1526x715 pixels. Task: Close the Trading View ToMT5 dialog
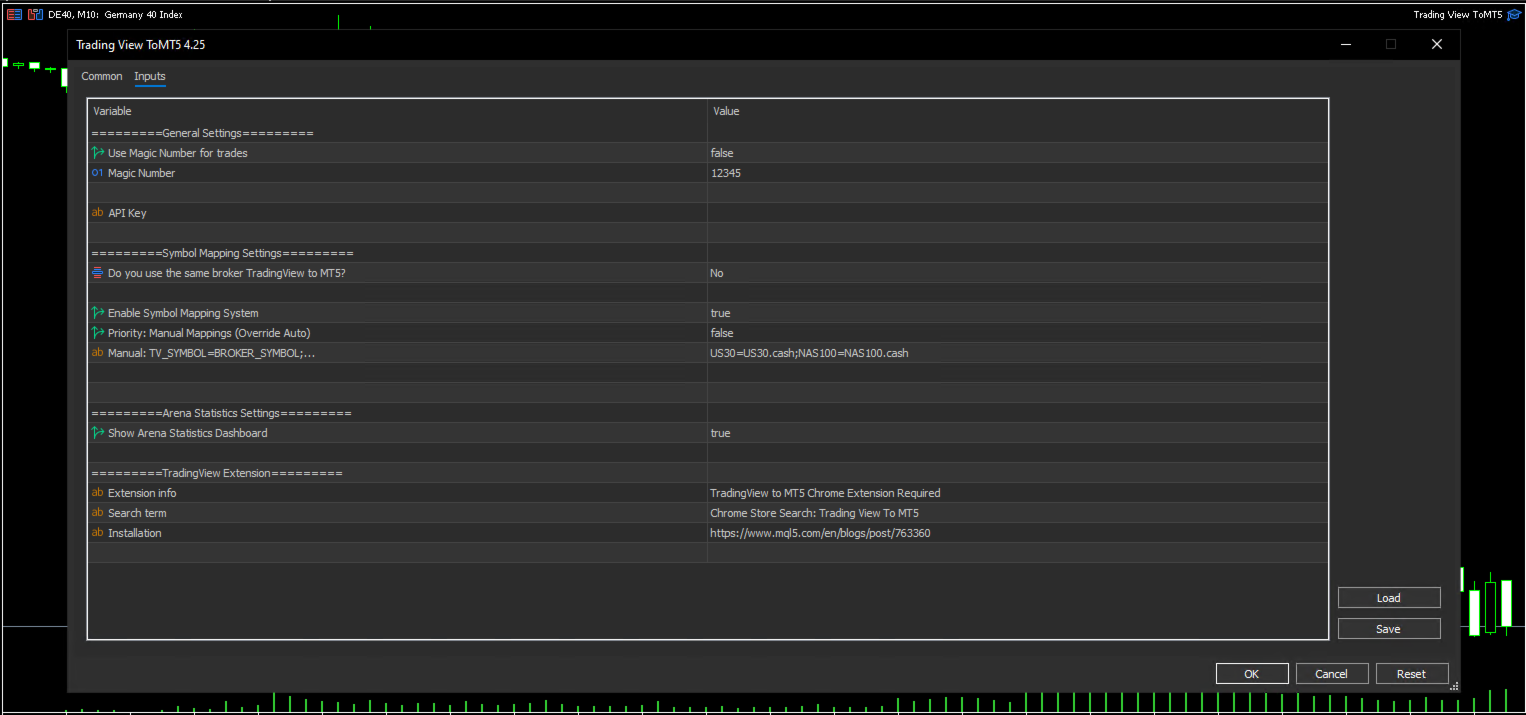click(1437, 45)
